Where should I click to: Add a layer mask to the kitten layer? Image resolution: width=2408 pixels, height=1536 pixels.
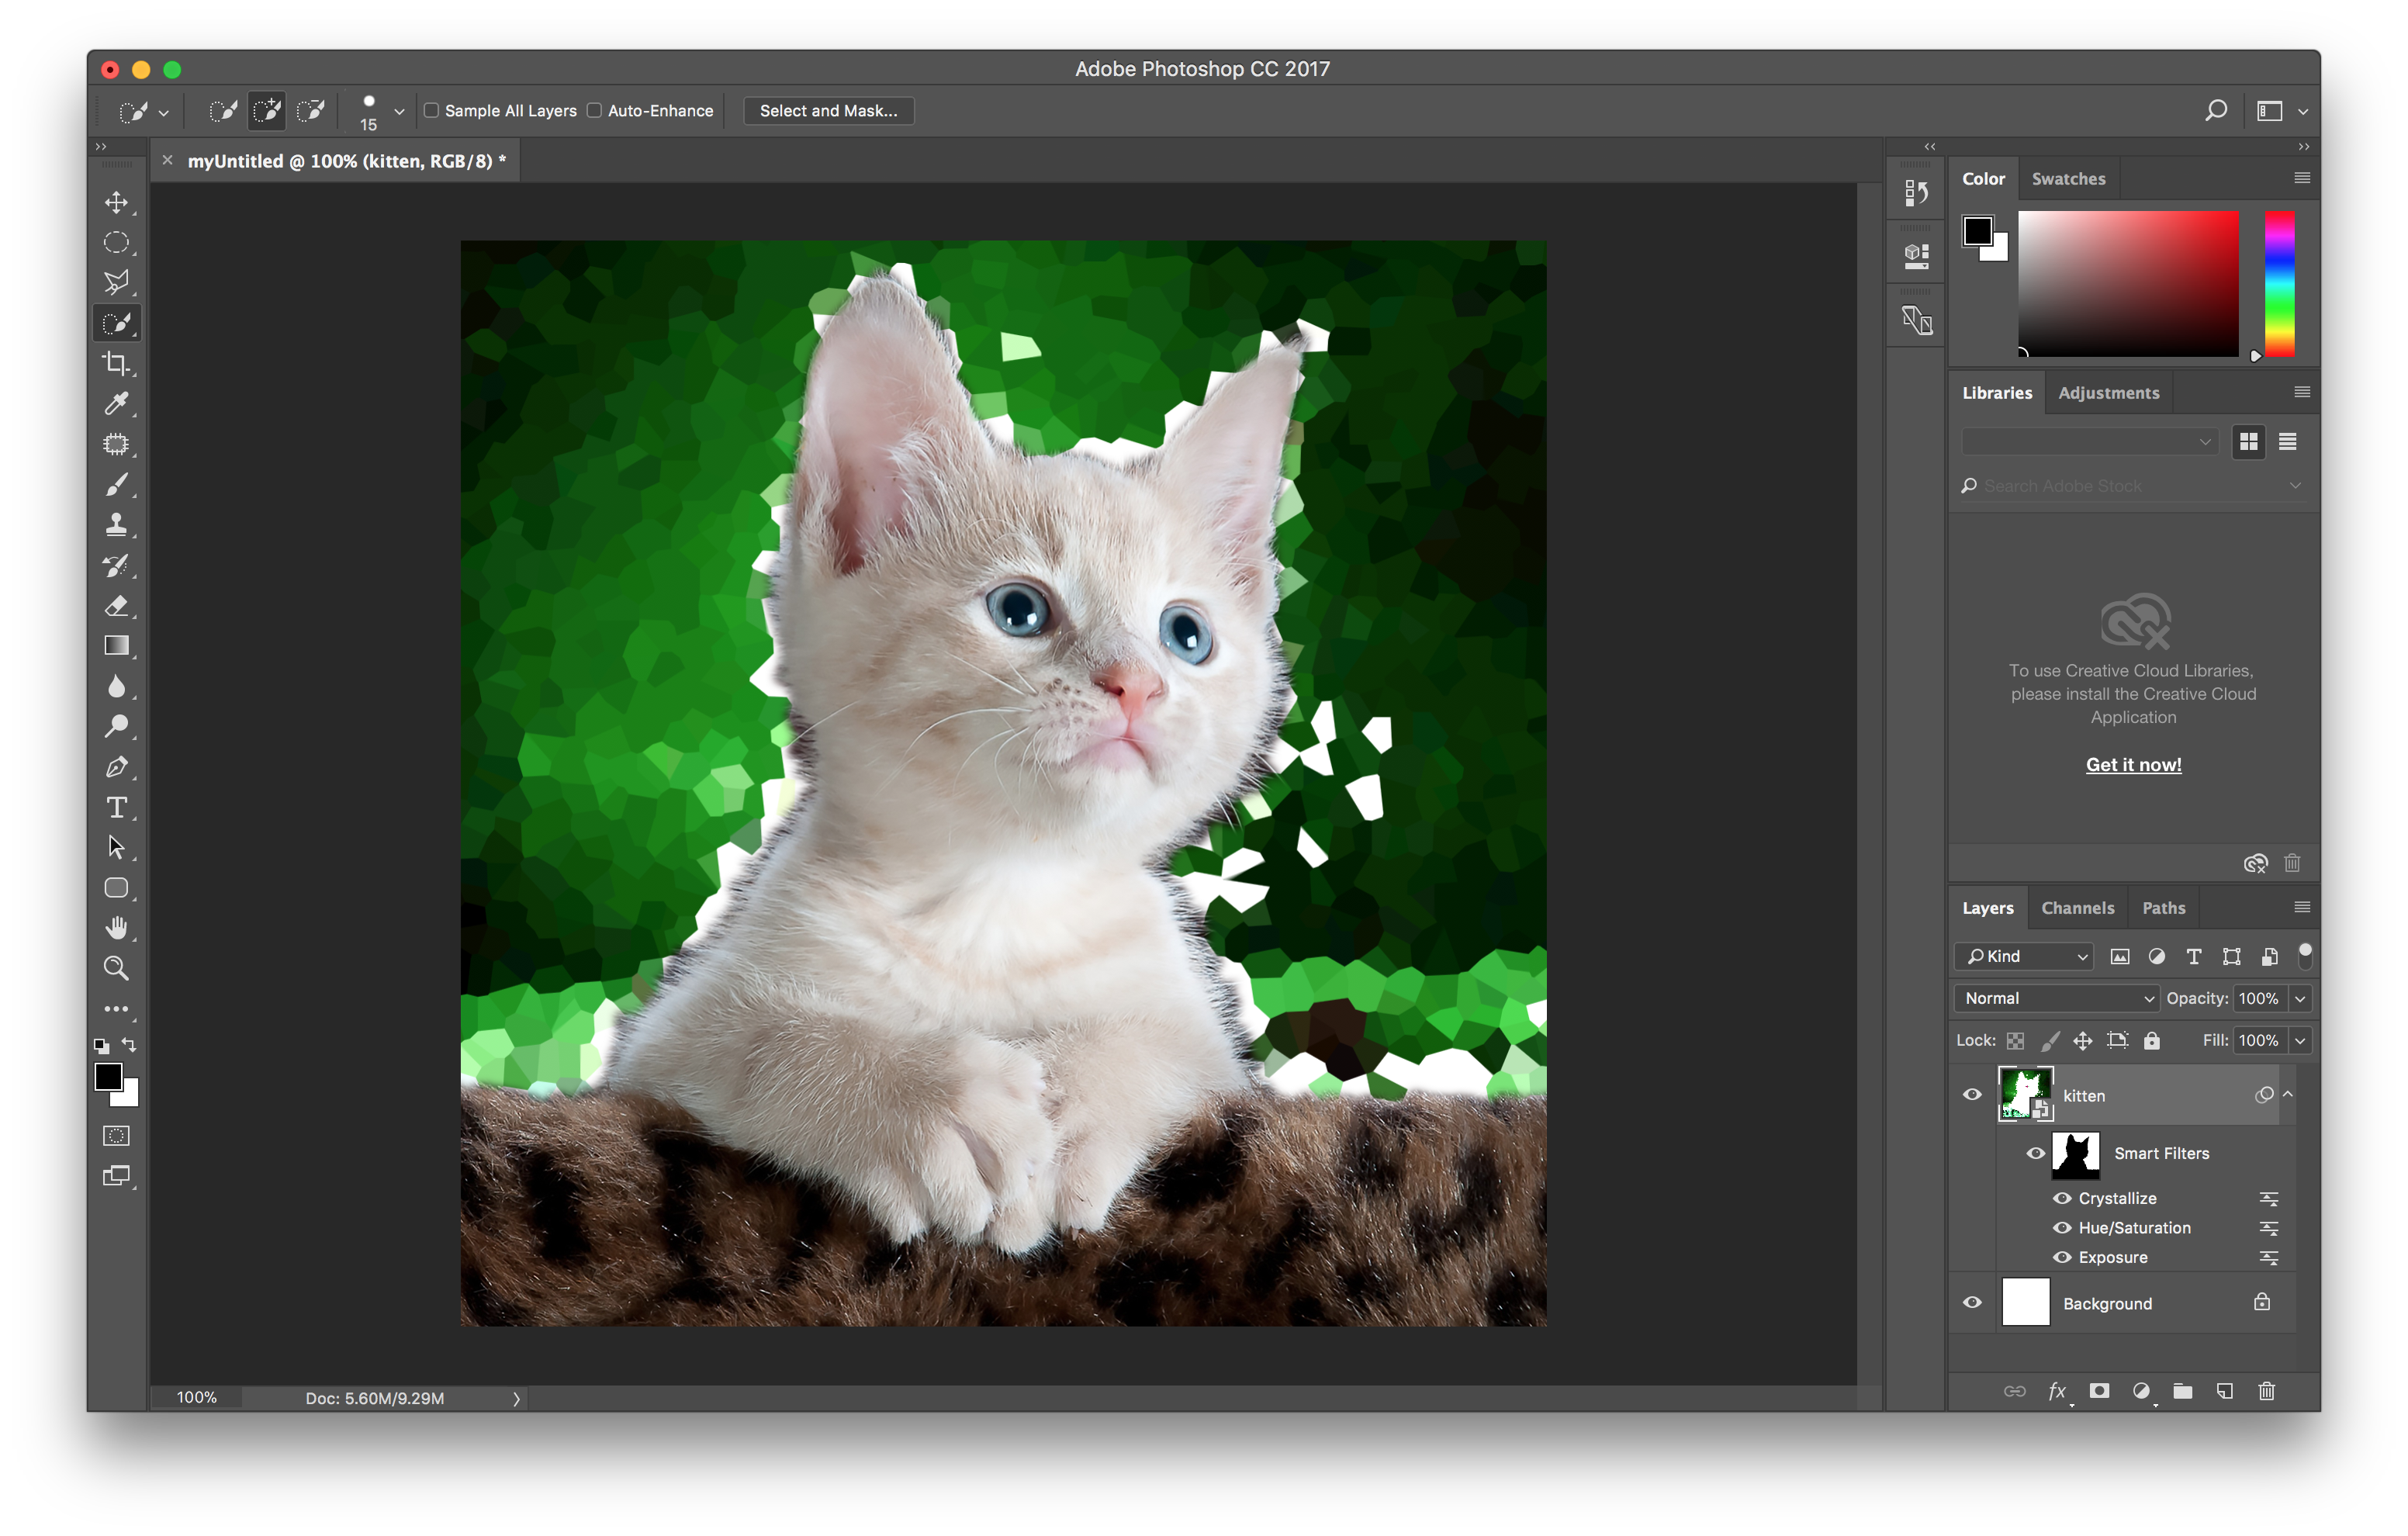tap(2099, 1391)
